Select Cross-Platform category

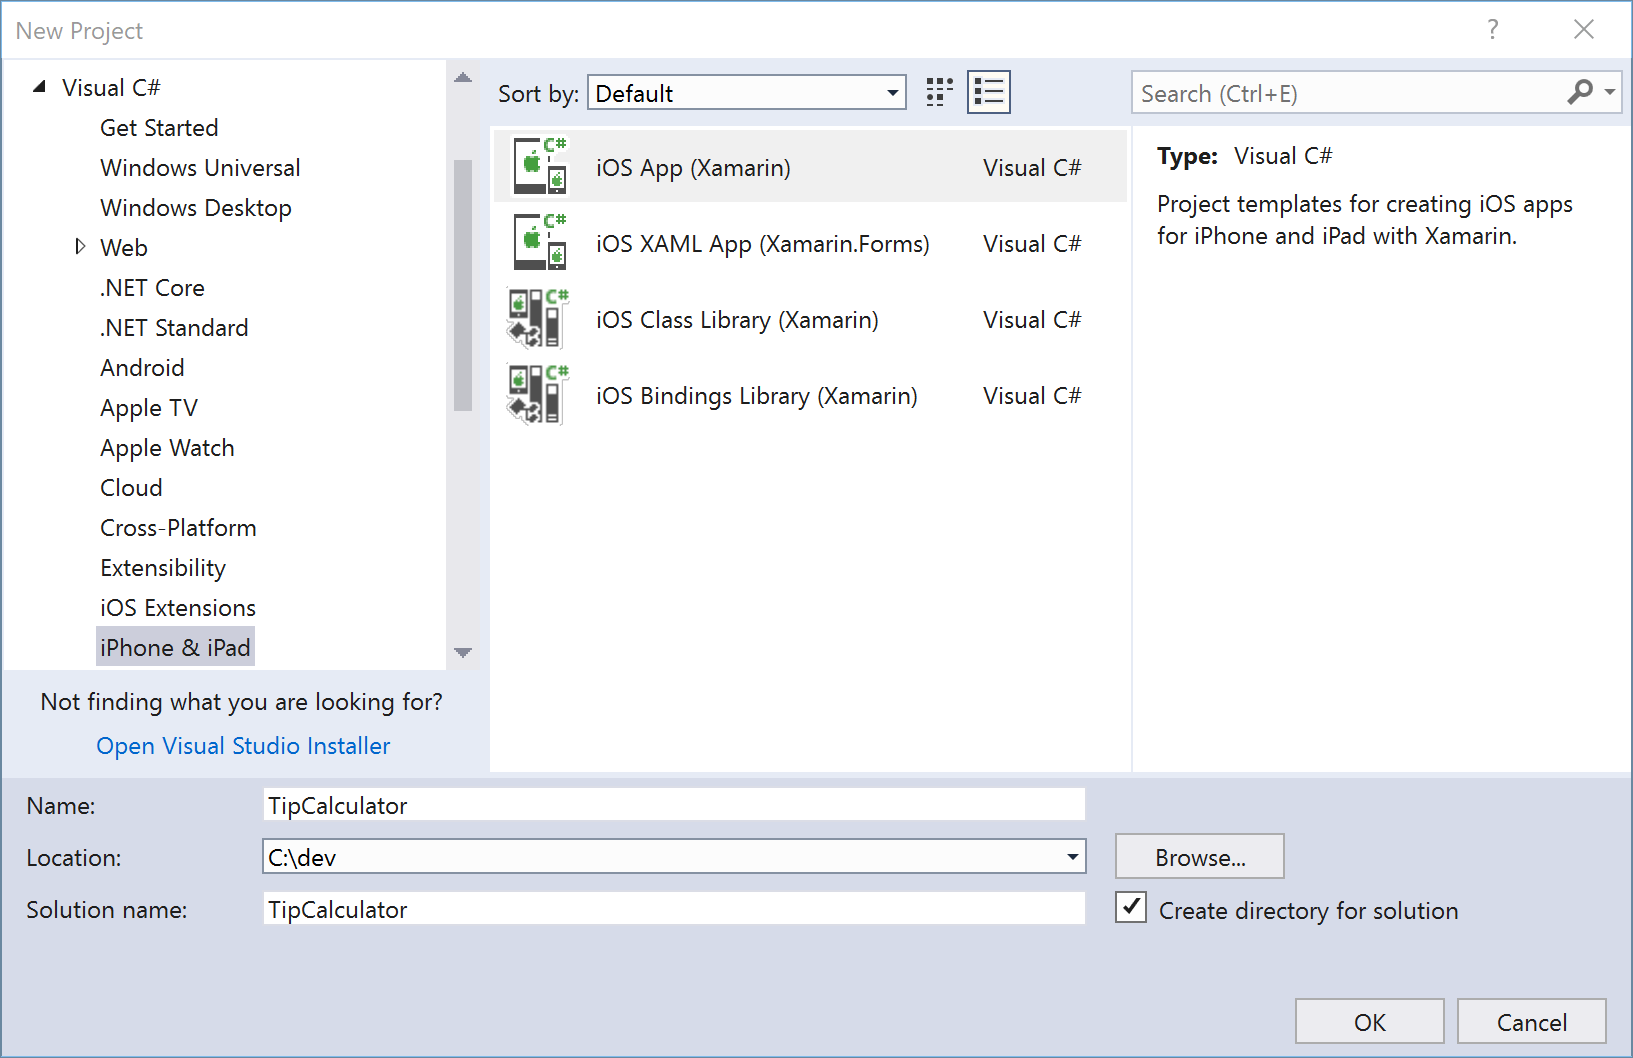178,528
